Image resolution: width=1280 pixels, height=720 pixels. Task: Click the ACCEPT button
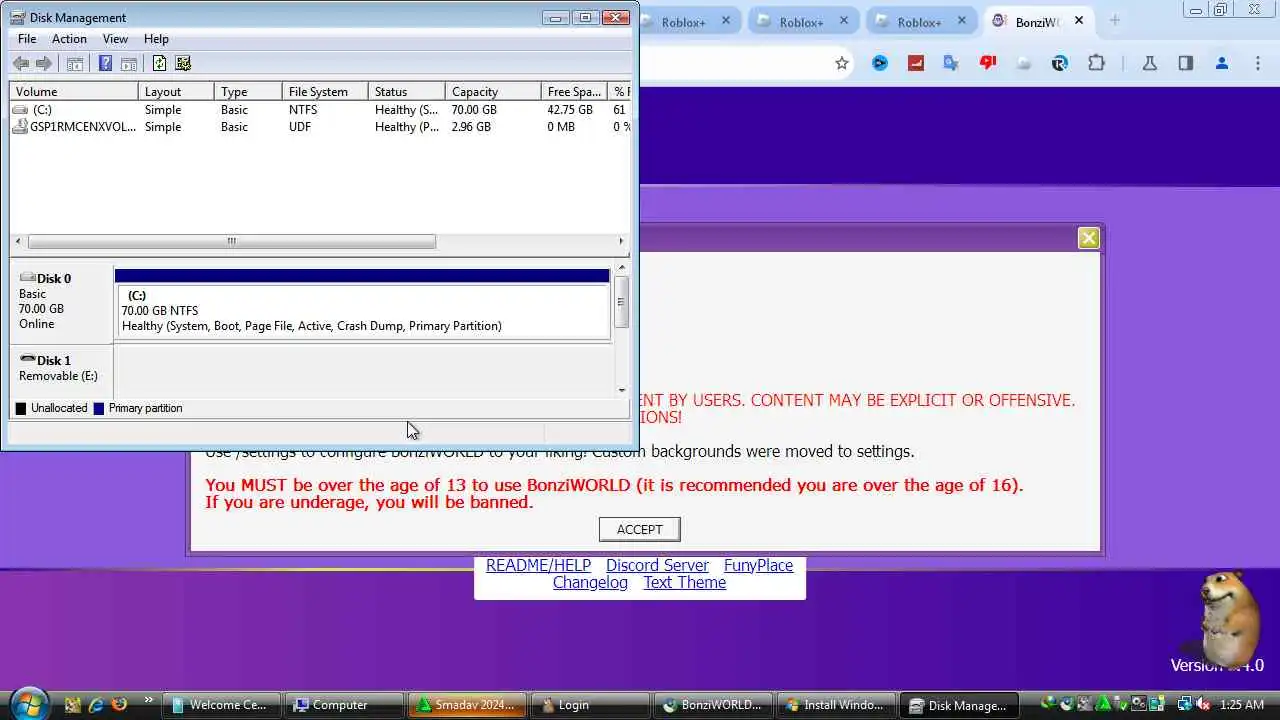click(640, 530)
